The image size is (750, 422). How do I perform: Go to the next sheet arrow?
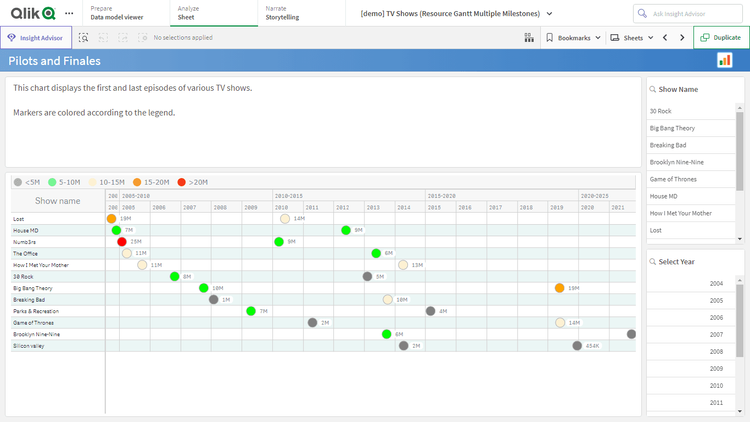[682, 37]
